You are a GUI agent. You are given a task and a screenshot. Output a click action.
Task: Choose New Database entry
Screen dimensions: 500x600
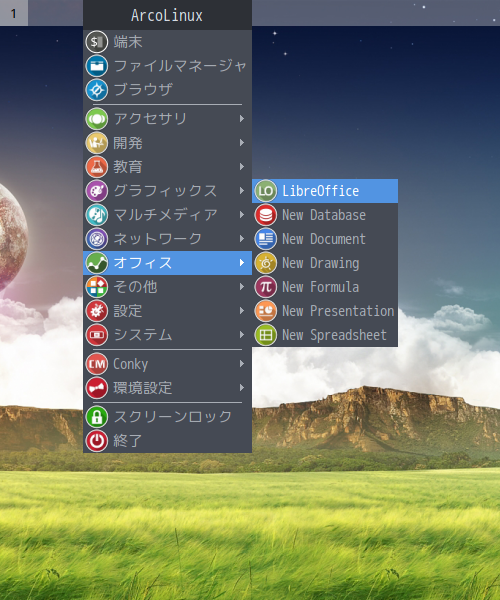(x=325, y=215)
